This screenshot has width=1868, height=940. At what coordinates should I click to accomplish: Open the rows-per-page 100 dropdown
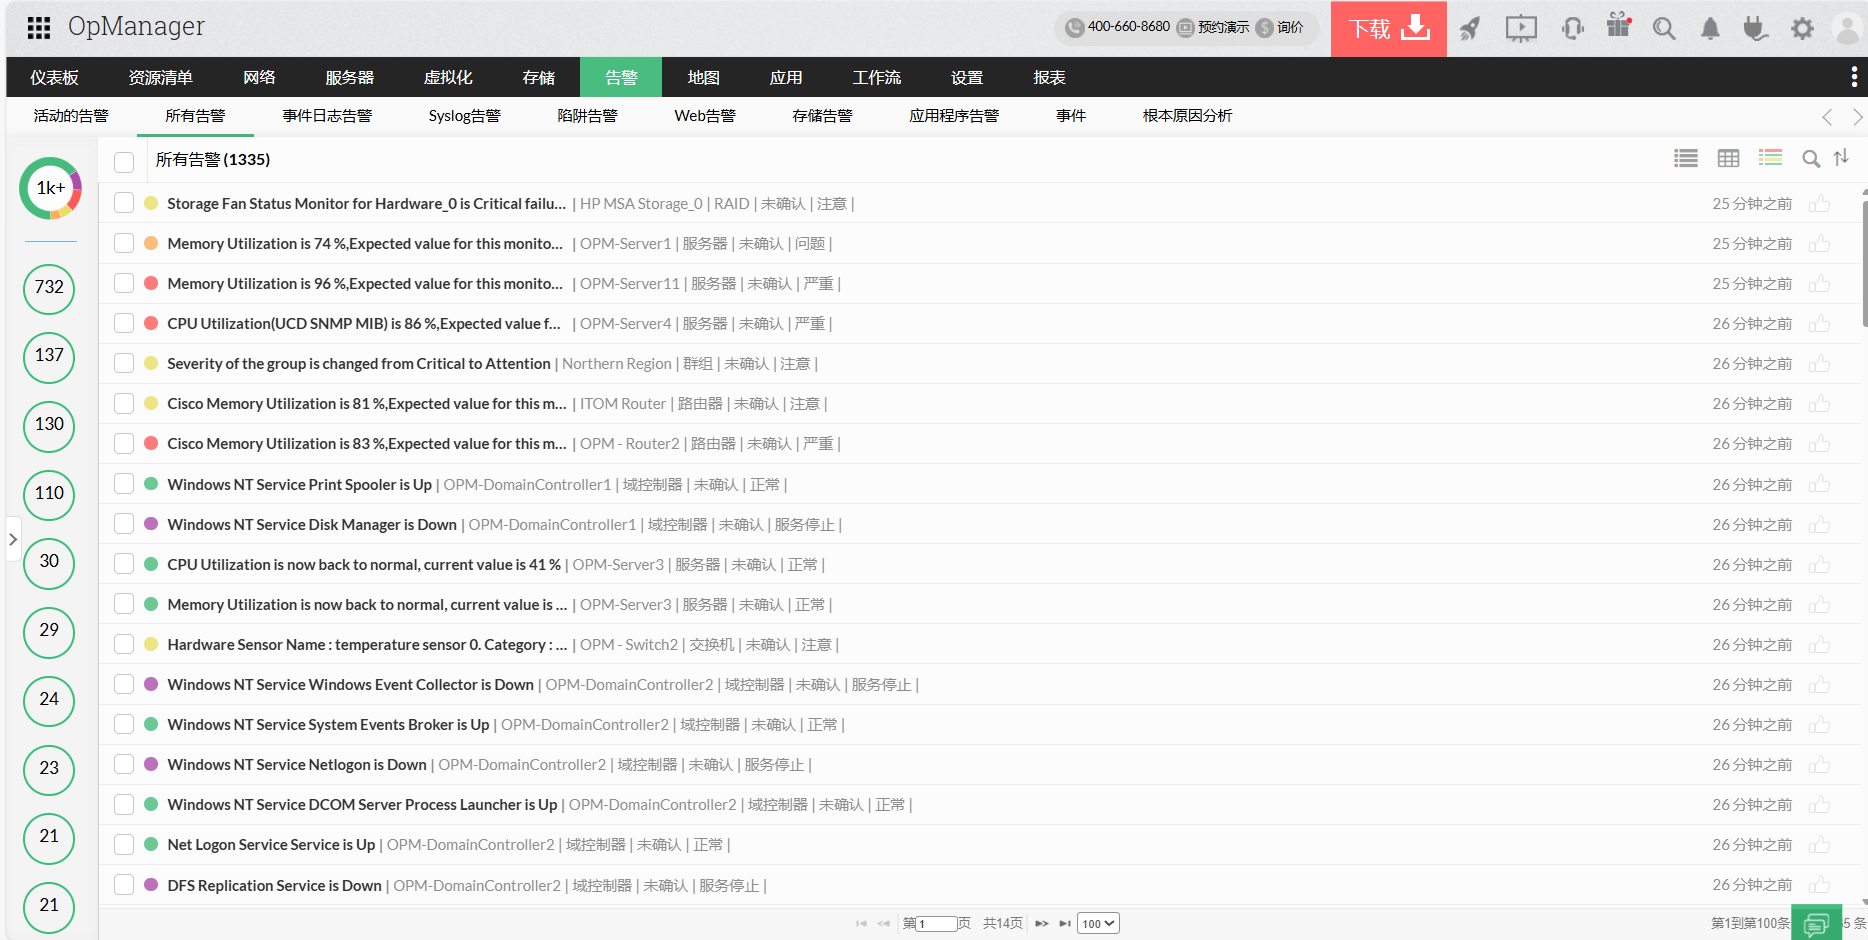(1098, 924)
